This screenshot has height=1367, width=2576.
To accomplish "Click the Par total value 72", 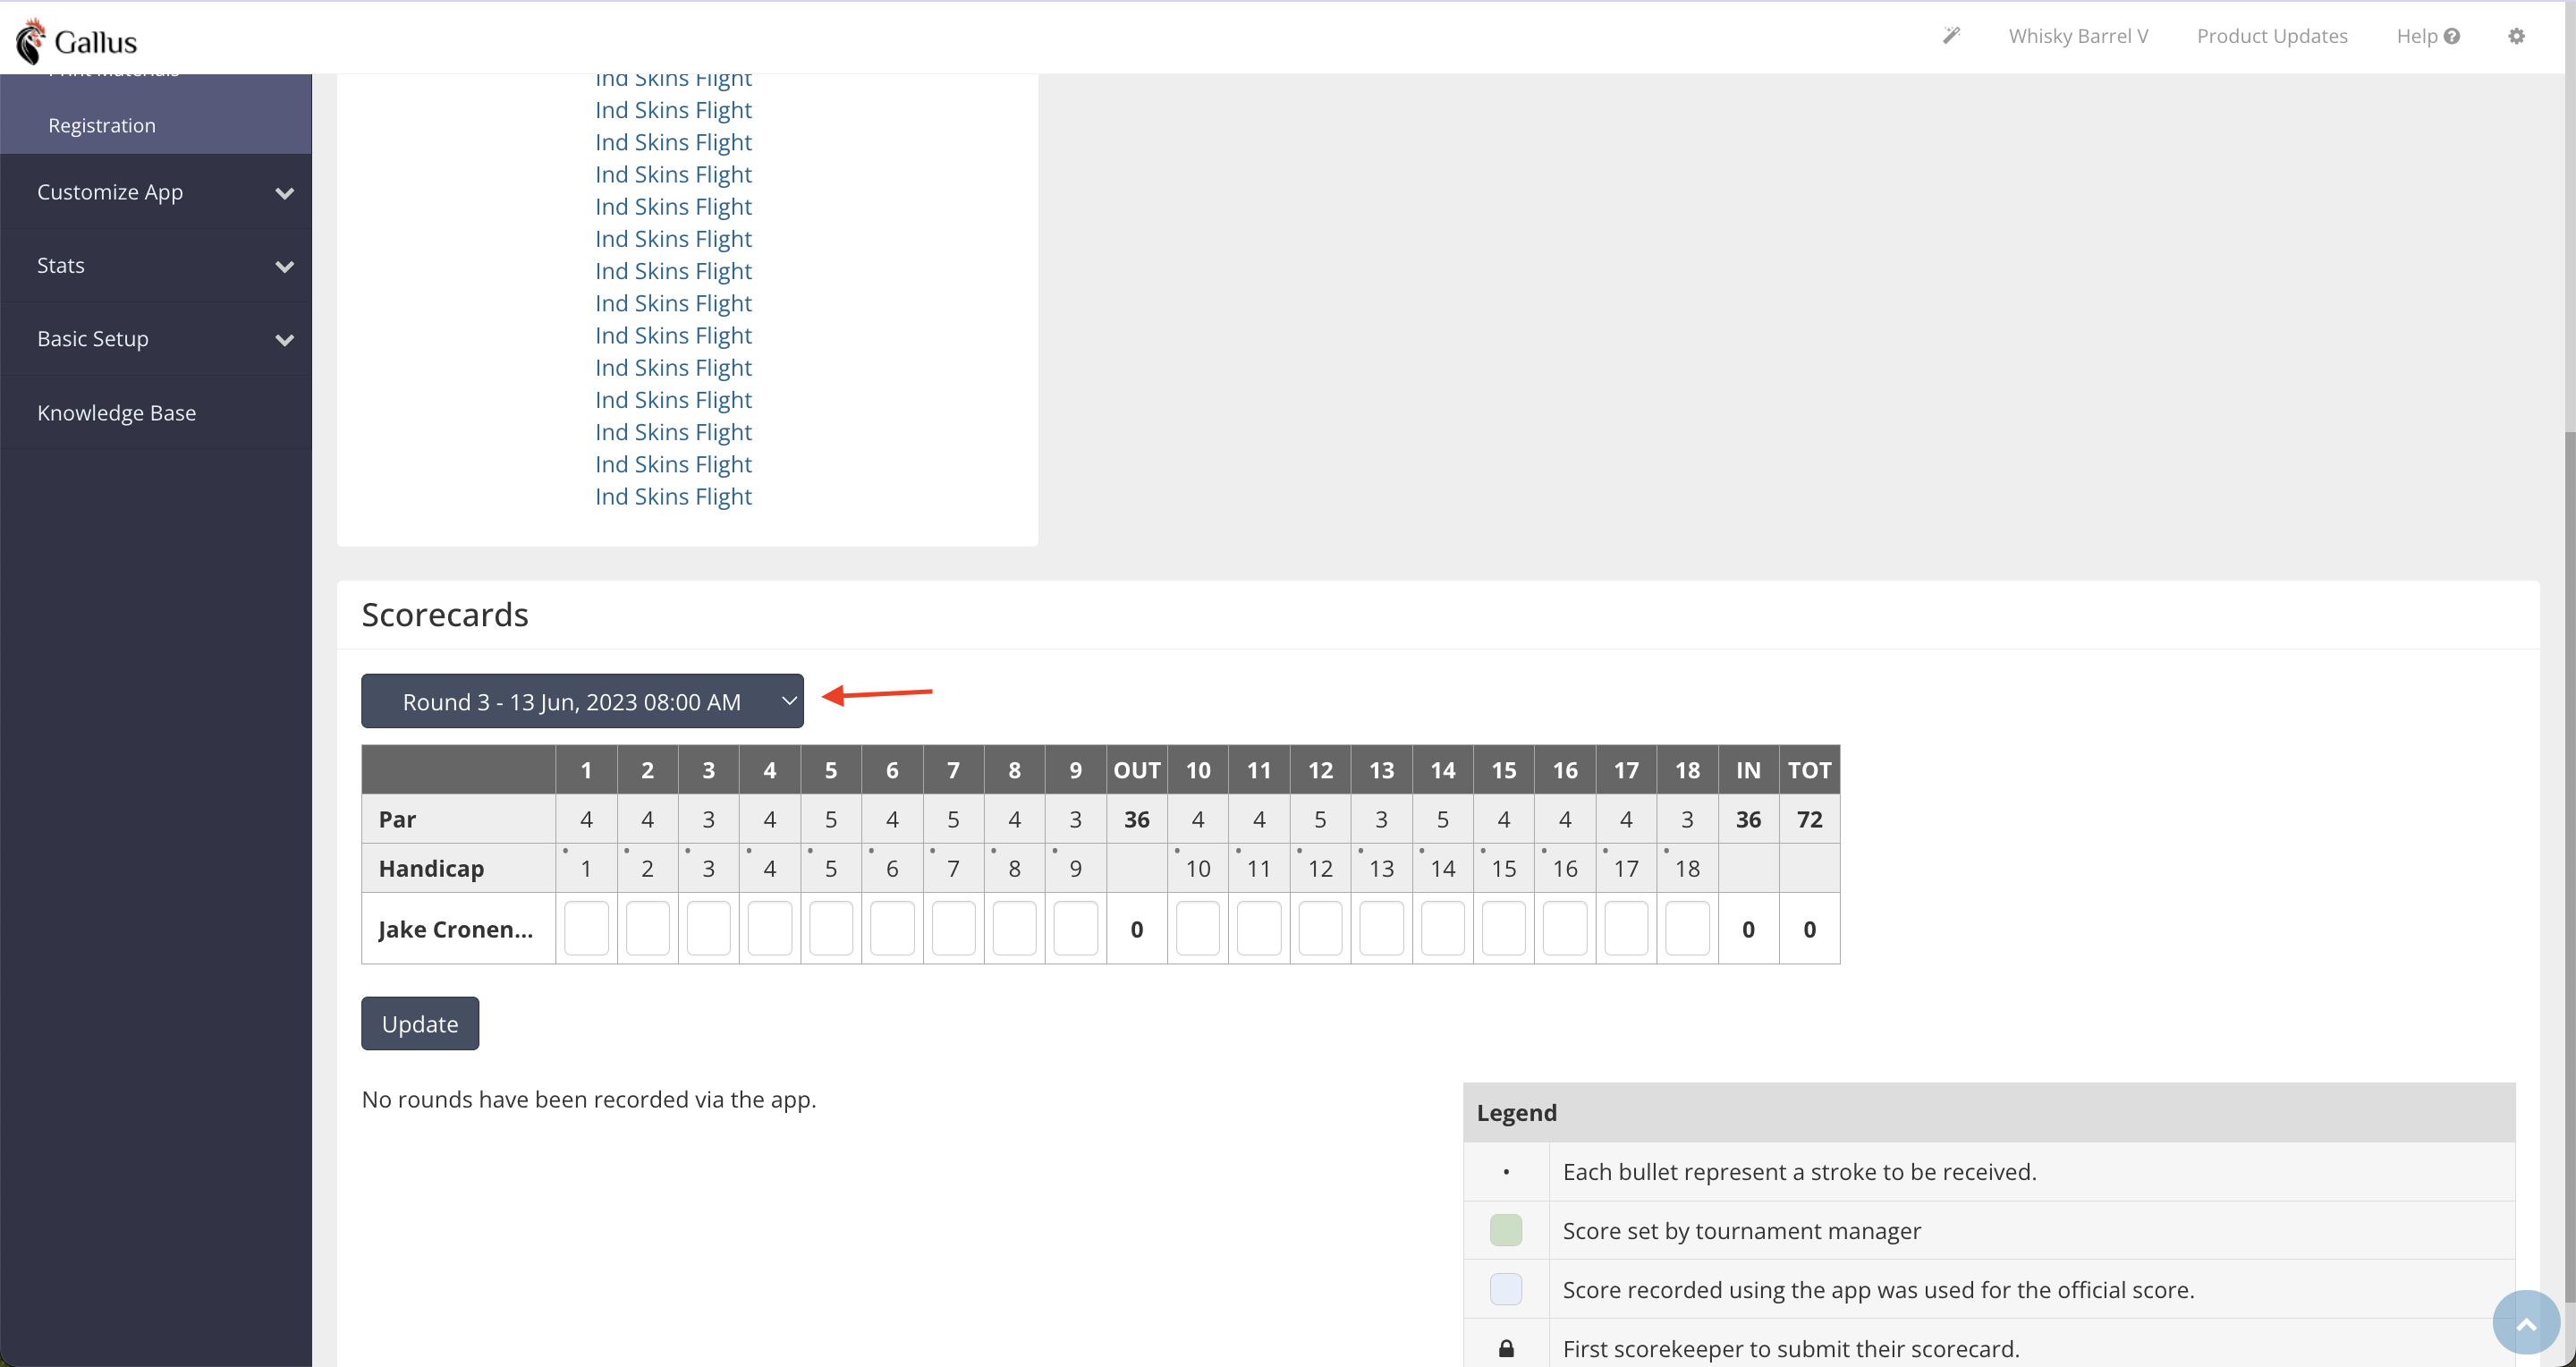I will coord(1809,819).
